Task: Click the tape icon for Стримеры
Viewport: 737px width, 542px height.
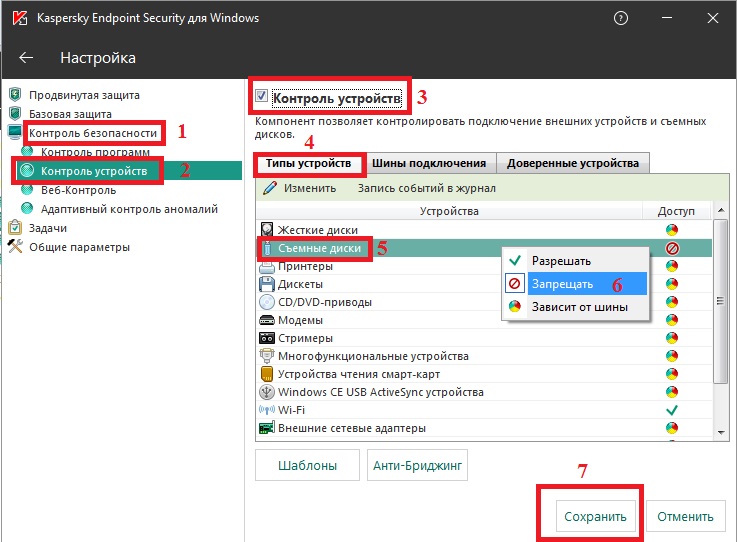Action: click(267, 338)
